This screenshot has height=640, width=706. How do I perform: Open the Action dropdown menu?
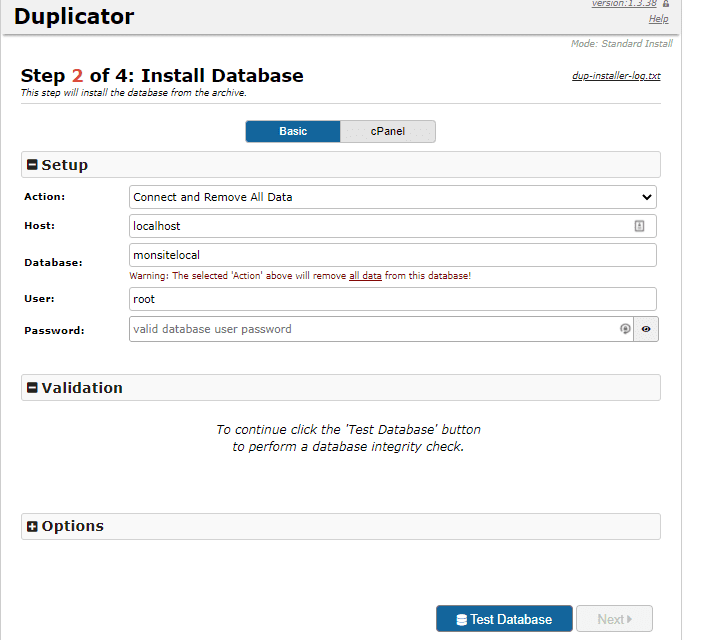392,197
